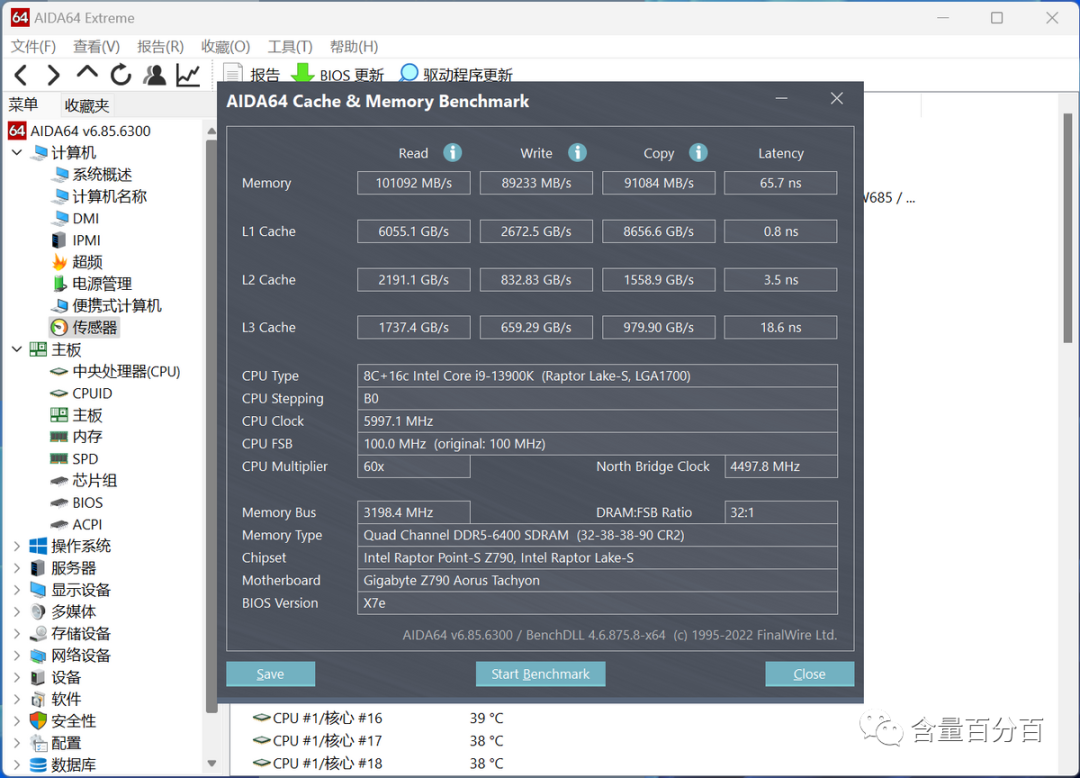Click the L1 Cache latency 0.8 ns

click(780, 231)
